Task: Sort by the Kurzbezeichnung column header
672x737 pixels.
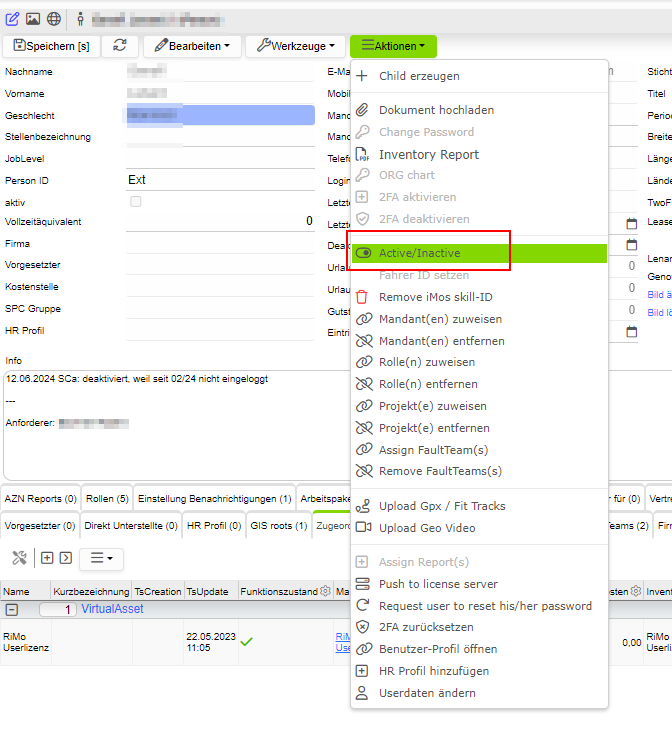Action: tap(91, 592)
